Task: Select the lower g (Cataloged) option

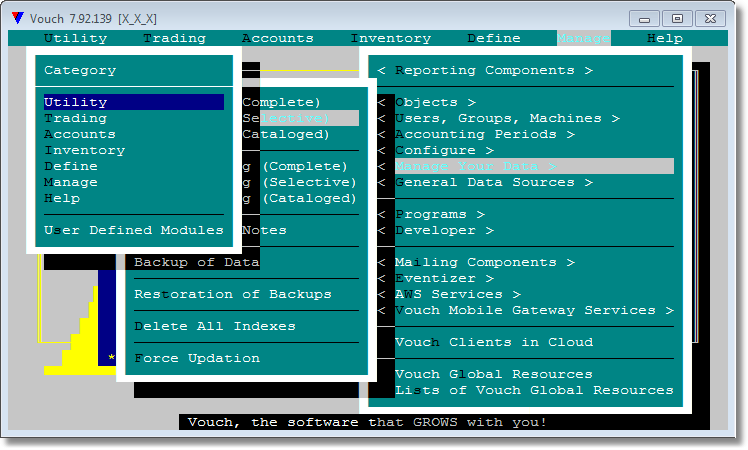Action: (300, 198)
